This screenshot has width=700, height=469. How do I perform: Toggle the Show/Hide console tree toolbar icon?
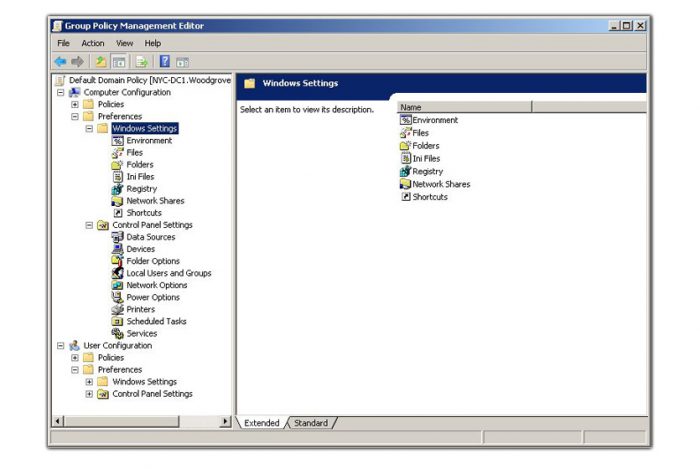click(119, 62)
